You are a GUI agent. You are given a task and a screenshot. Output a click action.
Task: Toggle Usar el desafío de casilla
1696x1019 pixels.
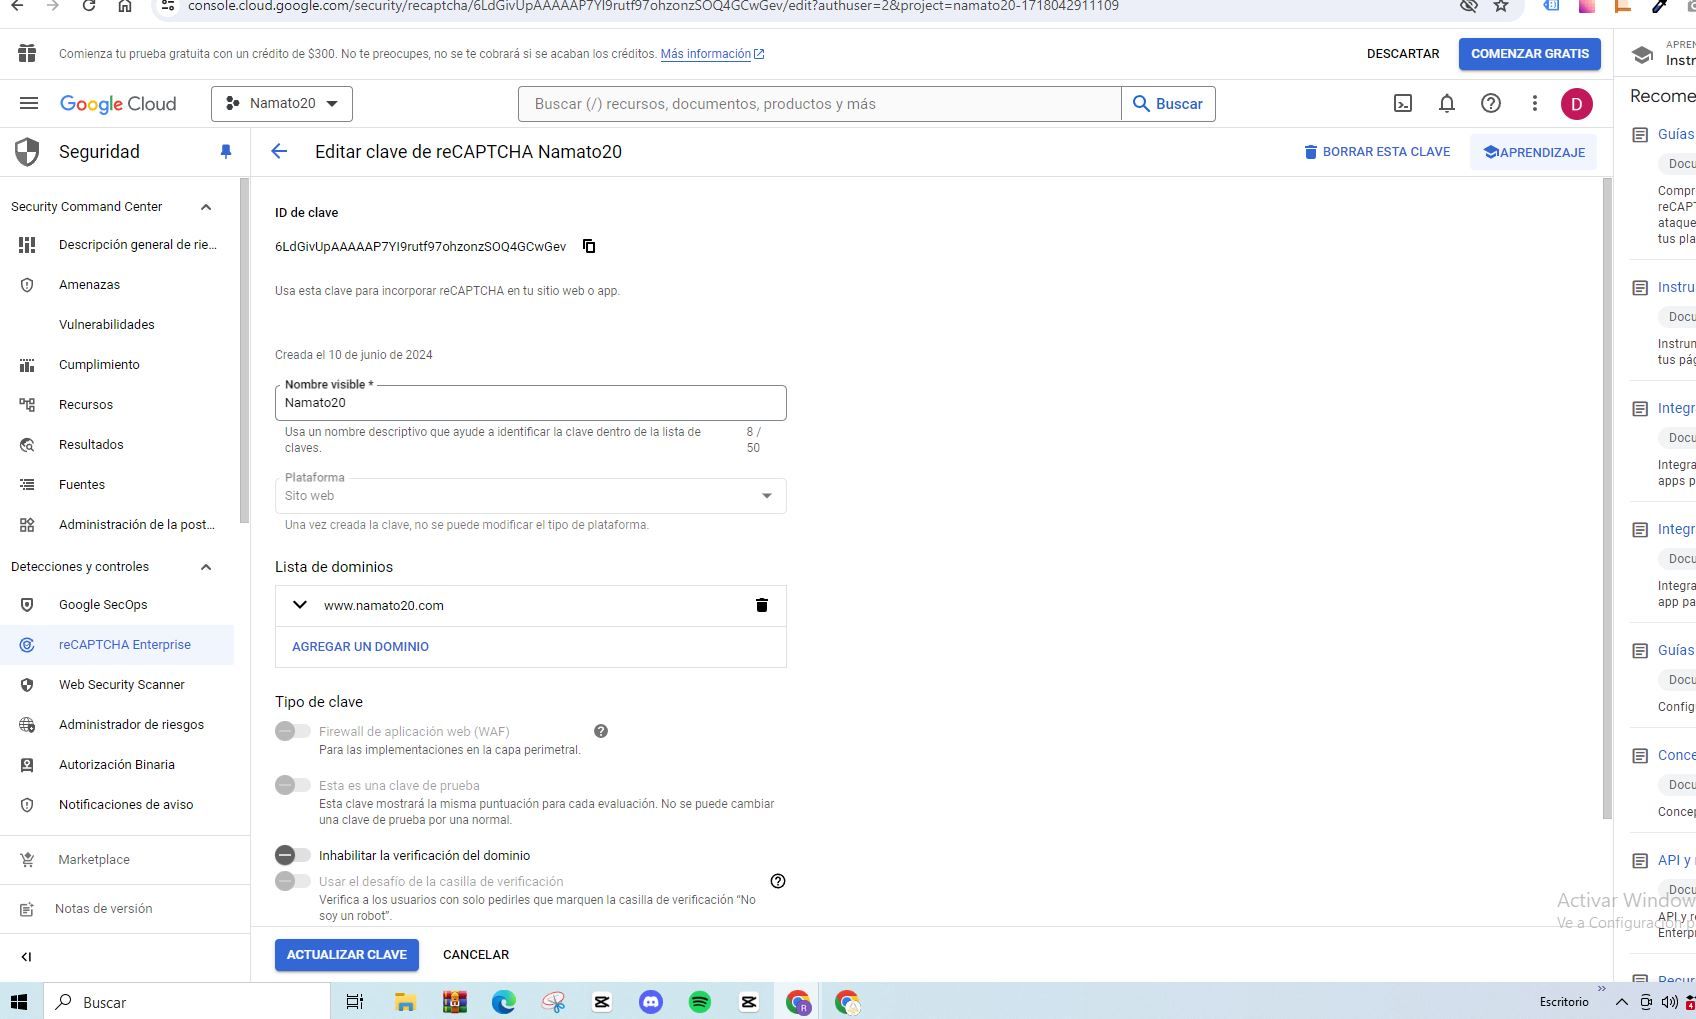tap(293, 881)
